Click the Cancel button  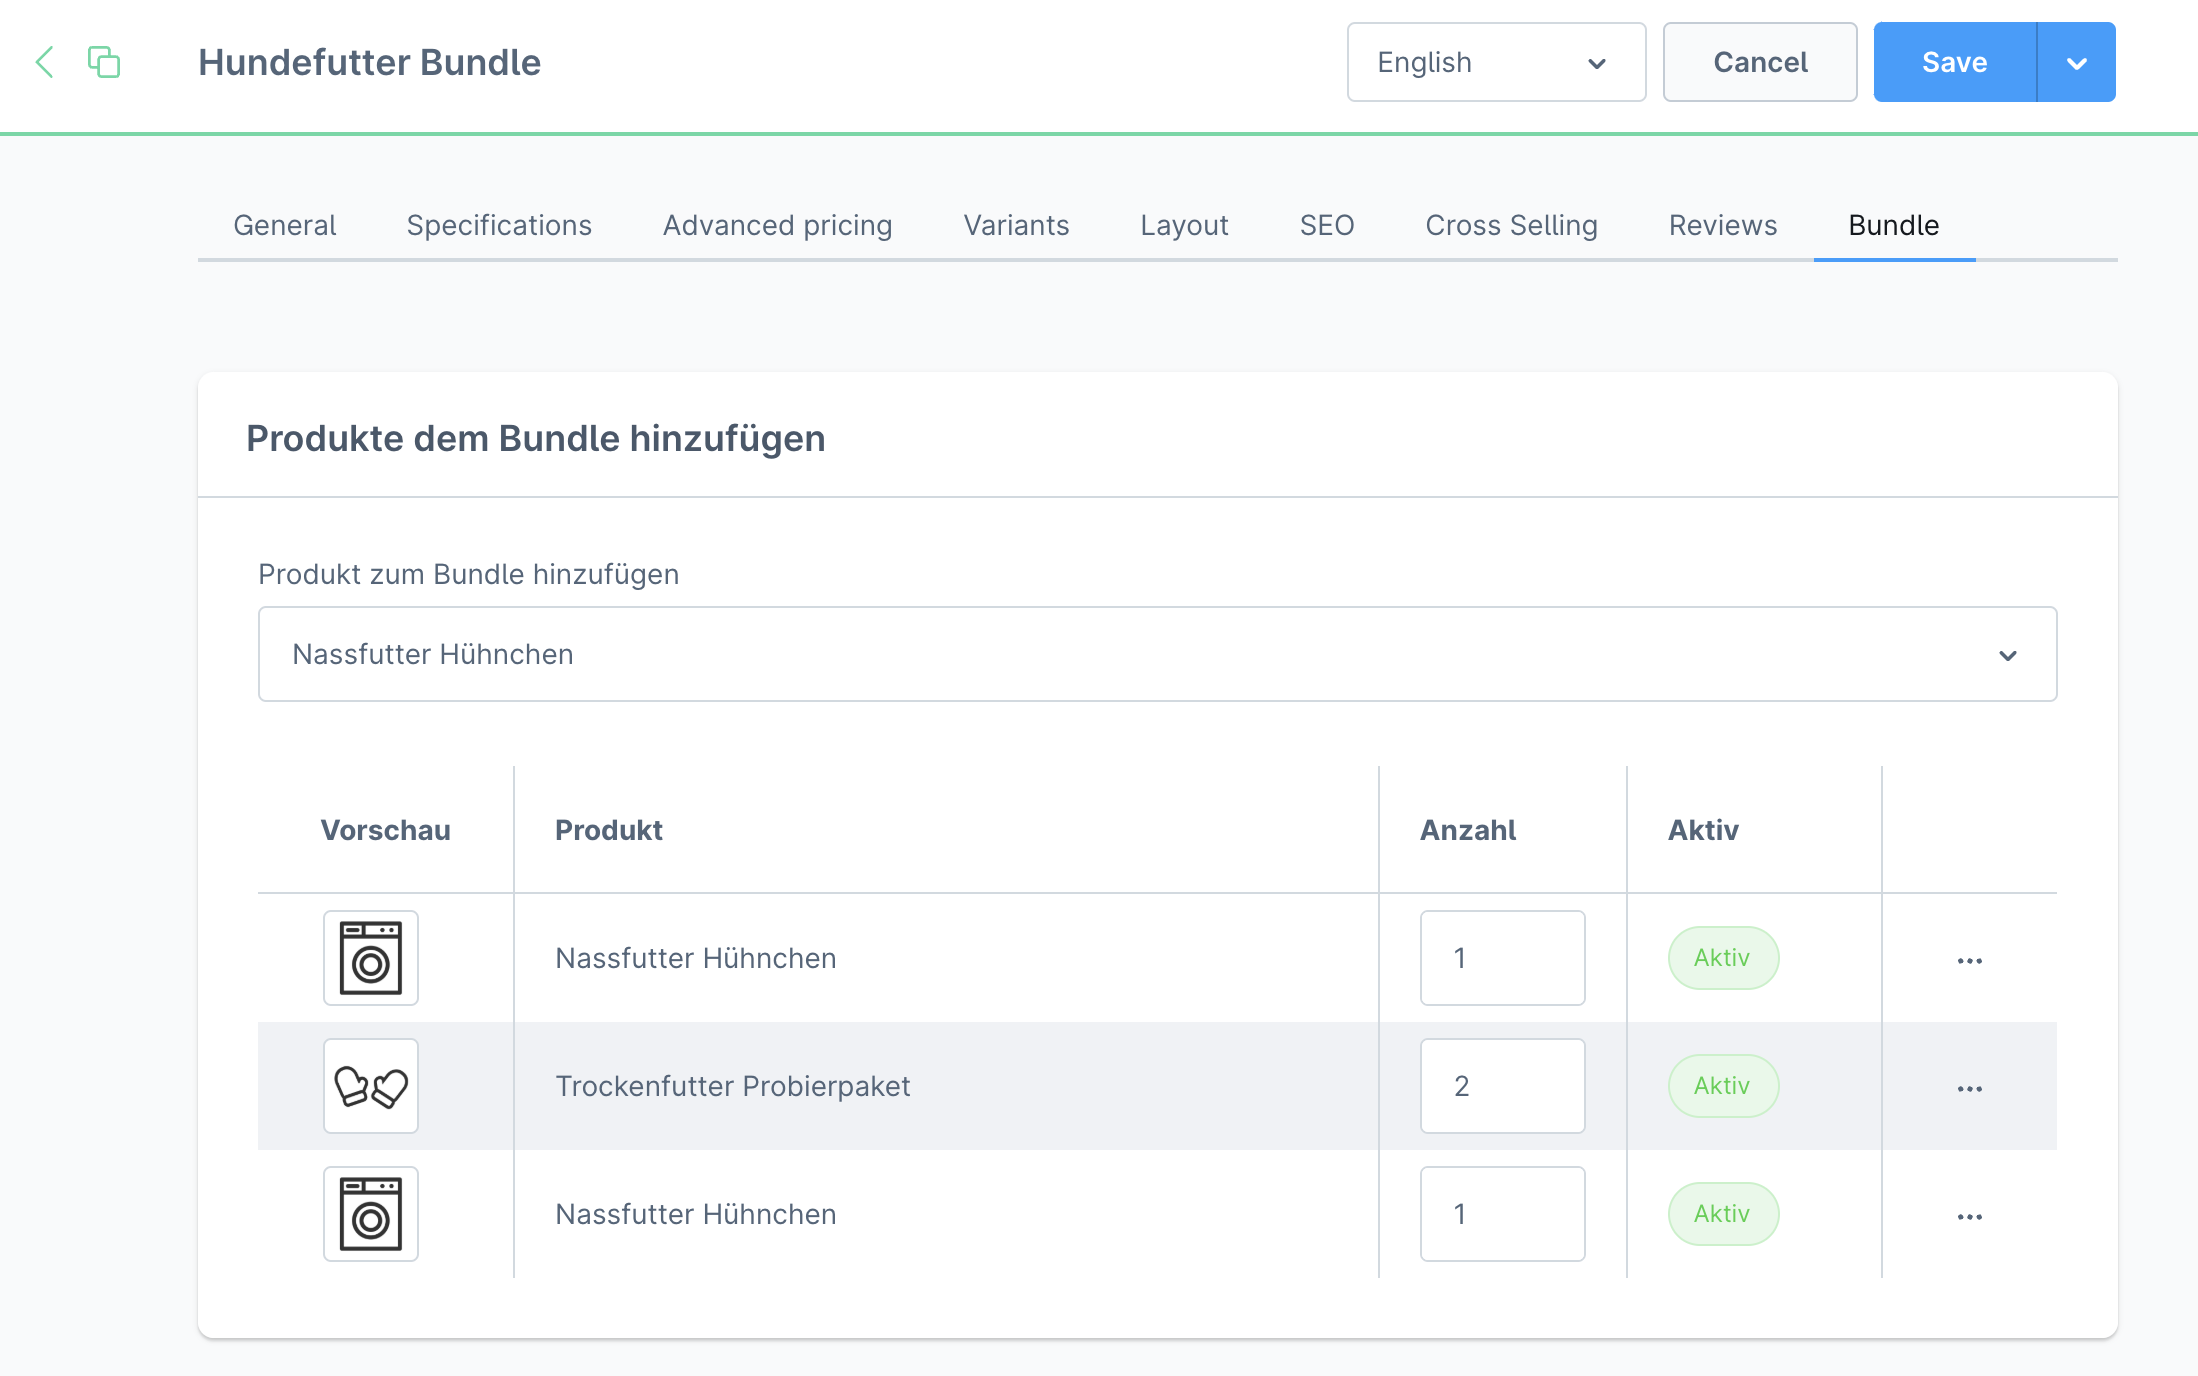1759,62
